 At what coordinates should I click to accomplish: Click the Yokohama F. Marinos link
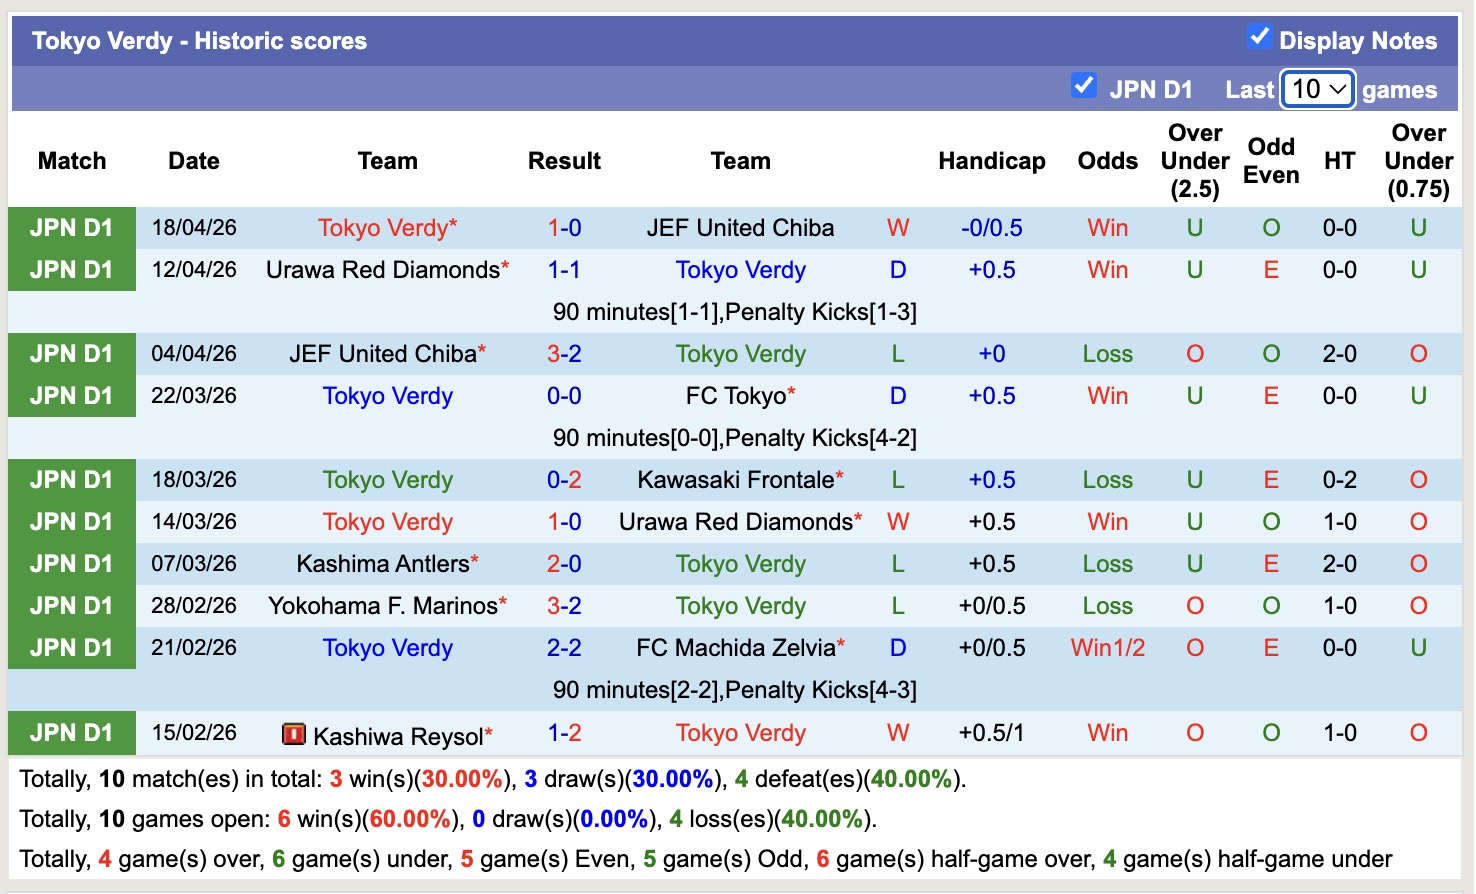[x=383, y=605]
